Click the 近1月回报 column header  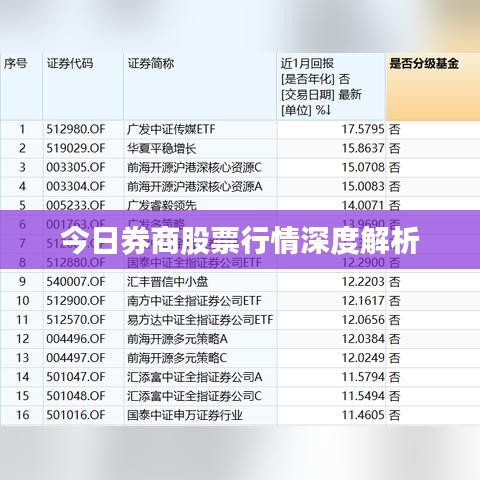307,63
